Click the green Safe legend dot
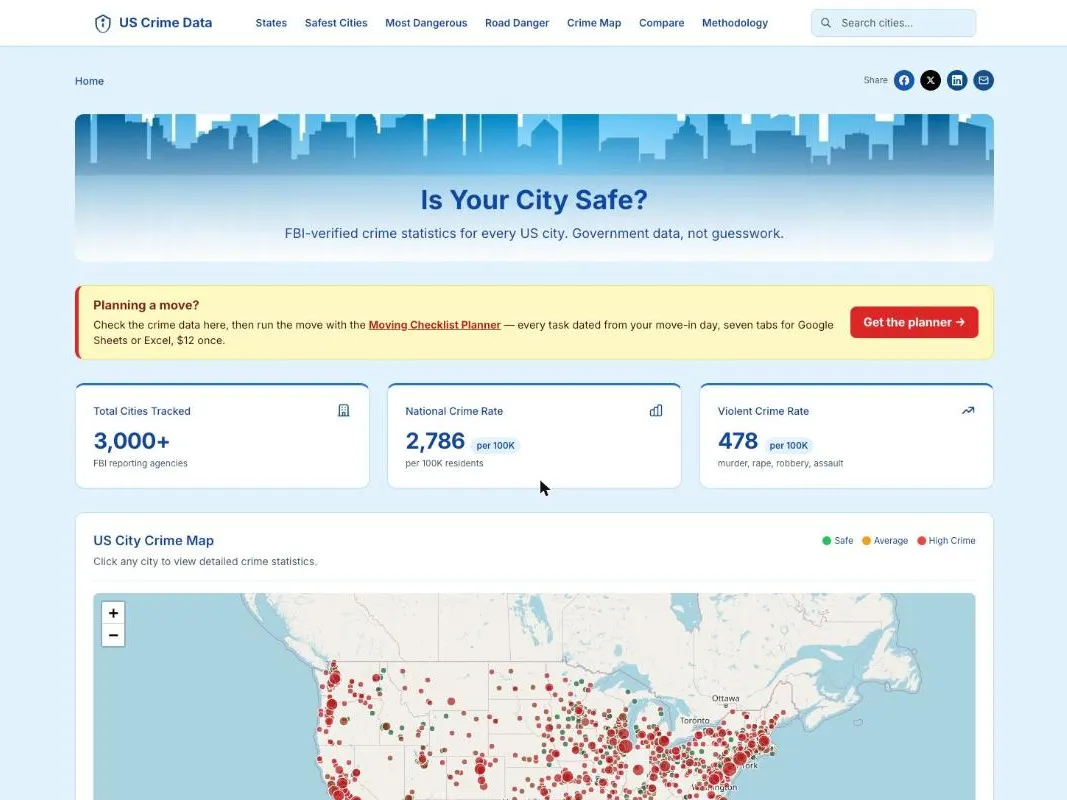The width and height of the screenshot is (1067, 800). [826, 541]
